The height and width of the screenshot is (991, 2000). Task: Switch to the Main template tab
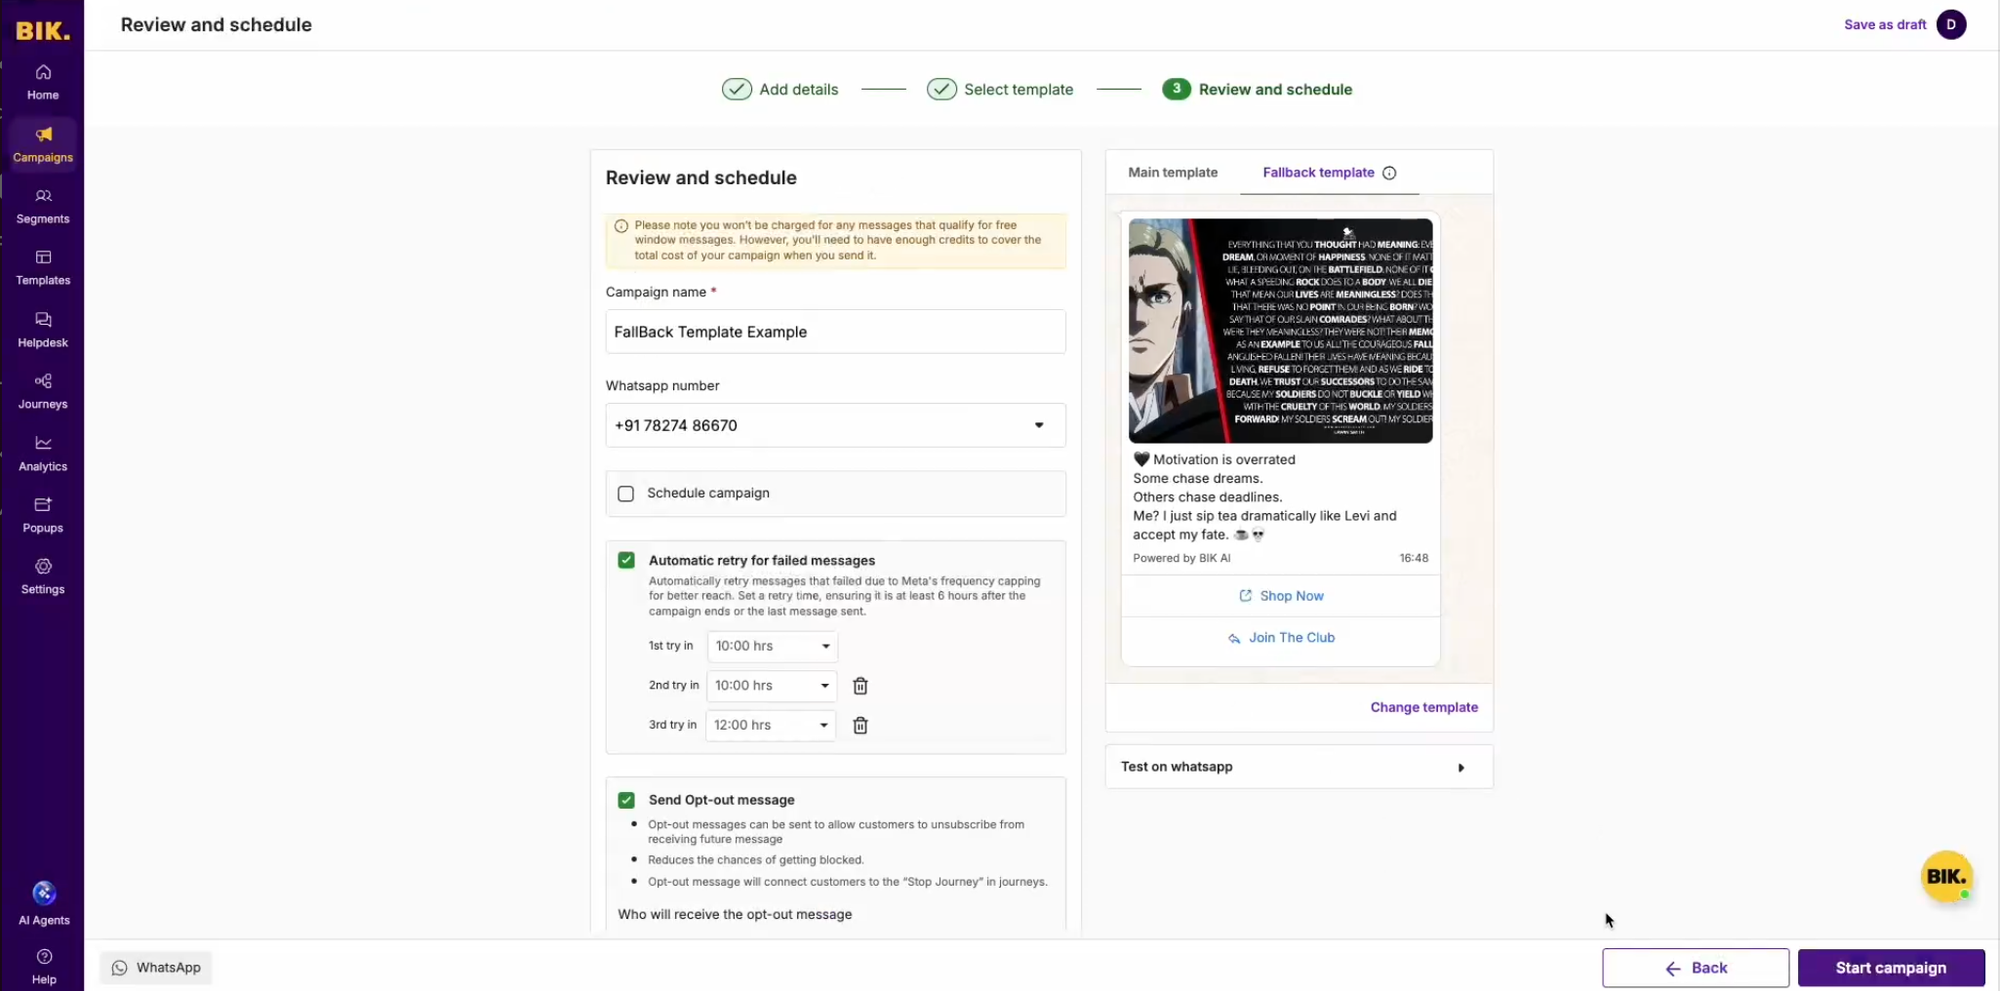coord(1172,172)
